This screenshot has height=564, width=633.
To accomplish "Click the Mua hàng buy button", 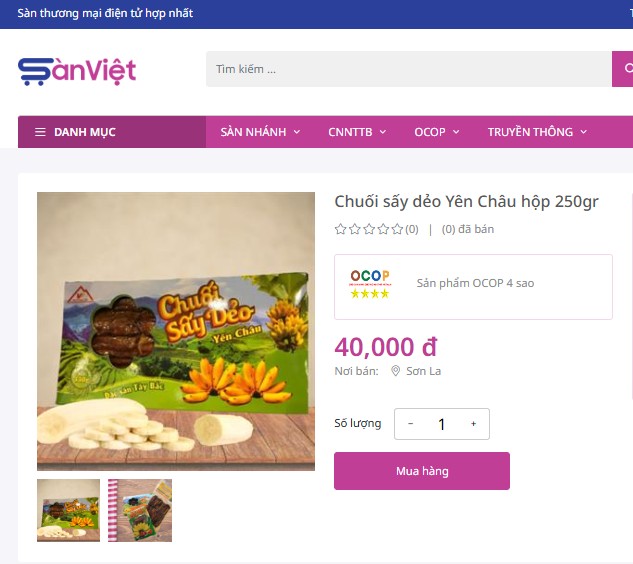I will tap(422, 471).
